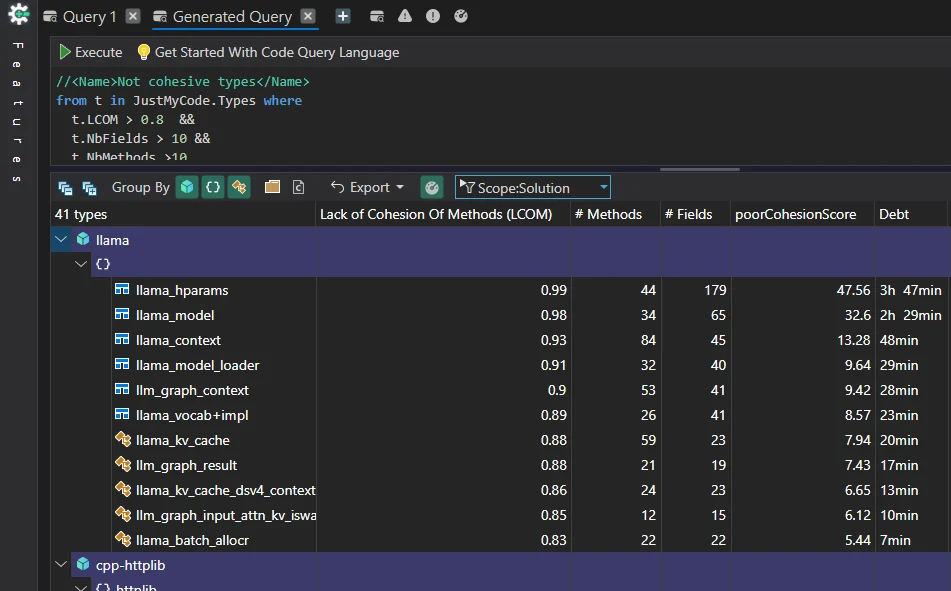Toggle group by namespace braces
951x591 pixels.
tap(213, 187)
